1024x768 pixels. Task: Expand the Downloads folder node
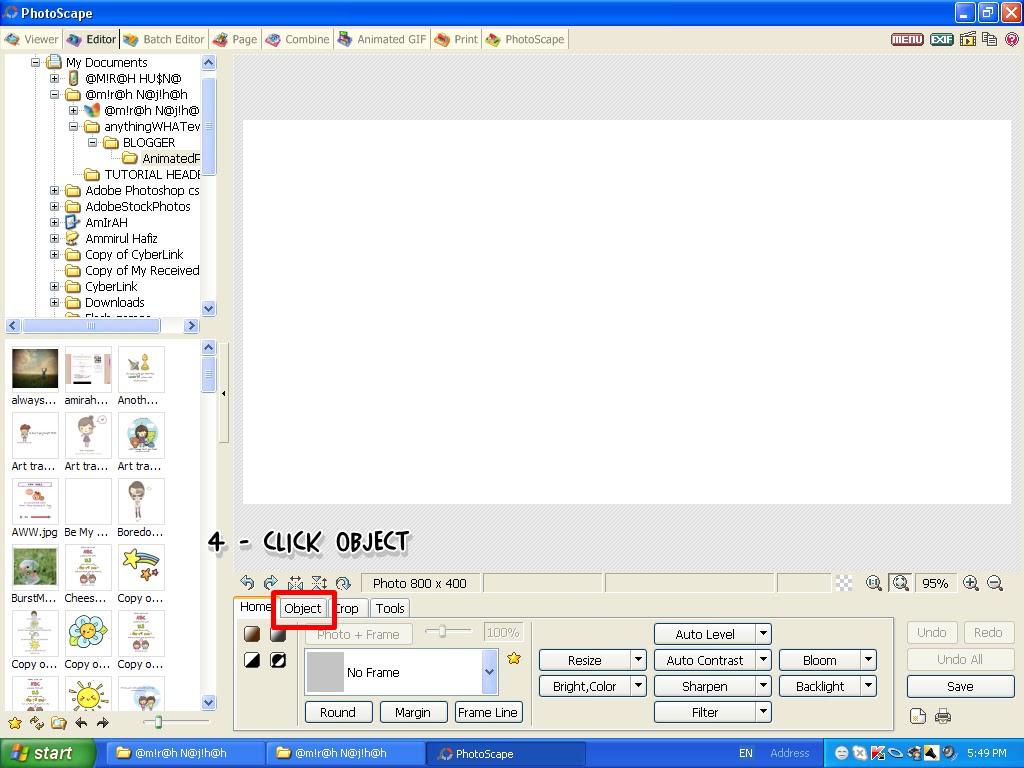tap(55, 302)
